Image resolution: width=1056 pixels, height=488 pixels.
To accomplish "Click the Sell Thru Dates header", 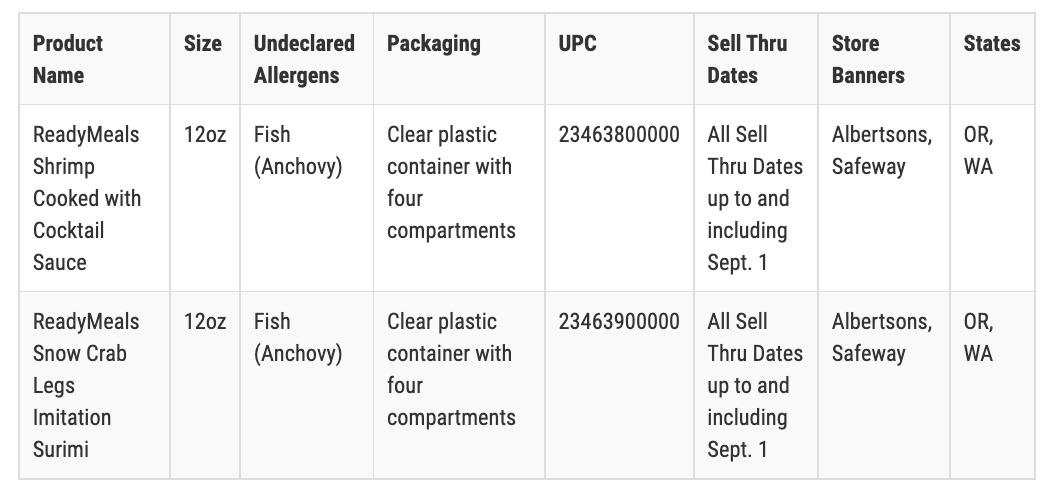I will pyautogui.click(x=747, y=59).
